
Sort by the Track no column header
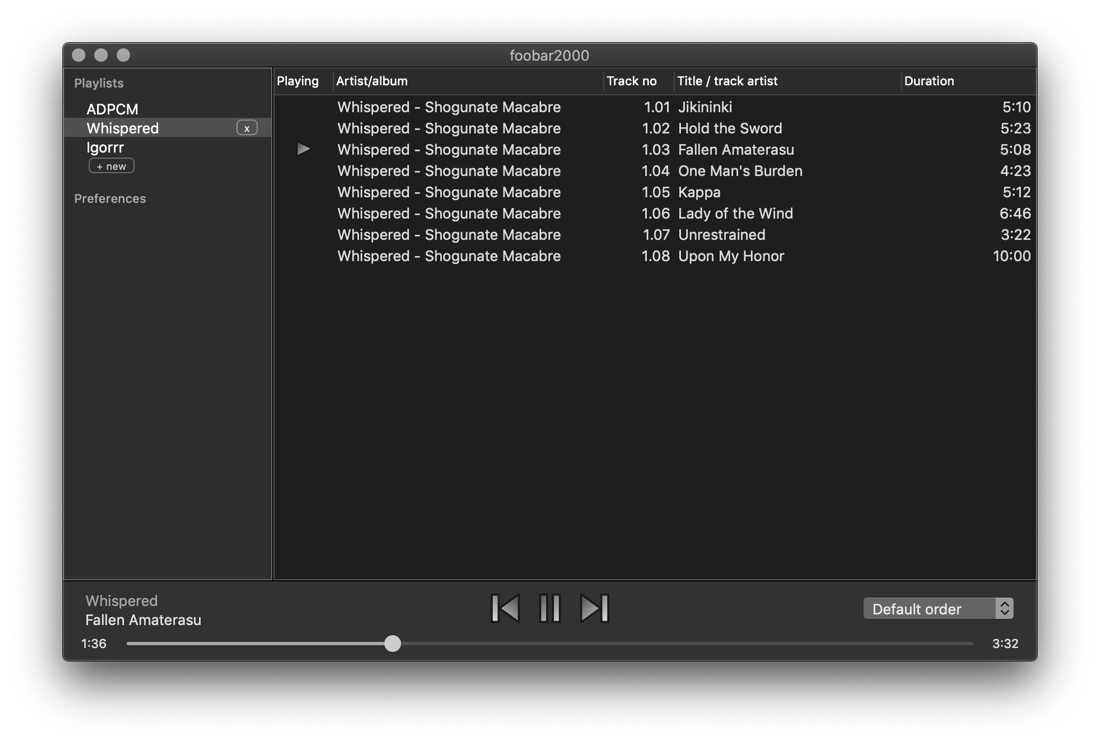pyautogui.click(x=632, y=81)
